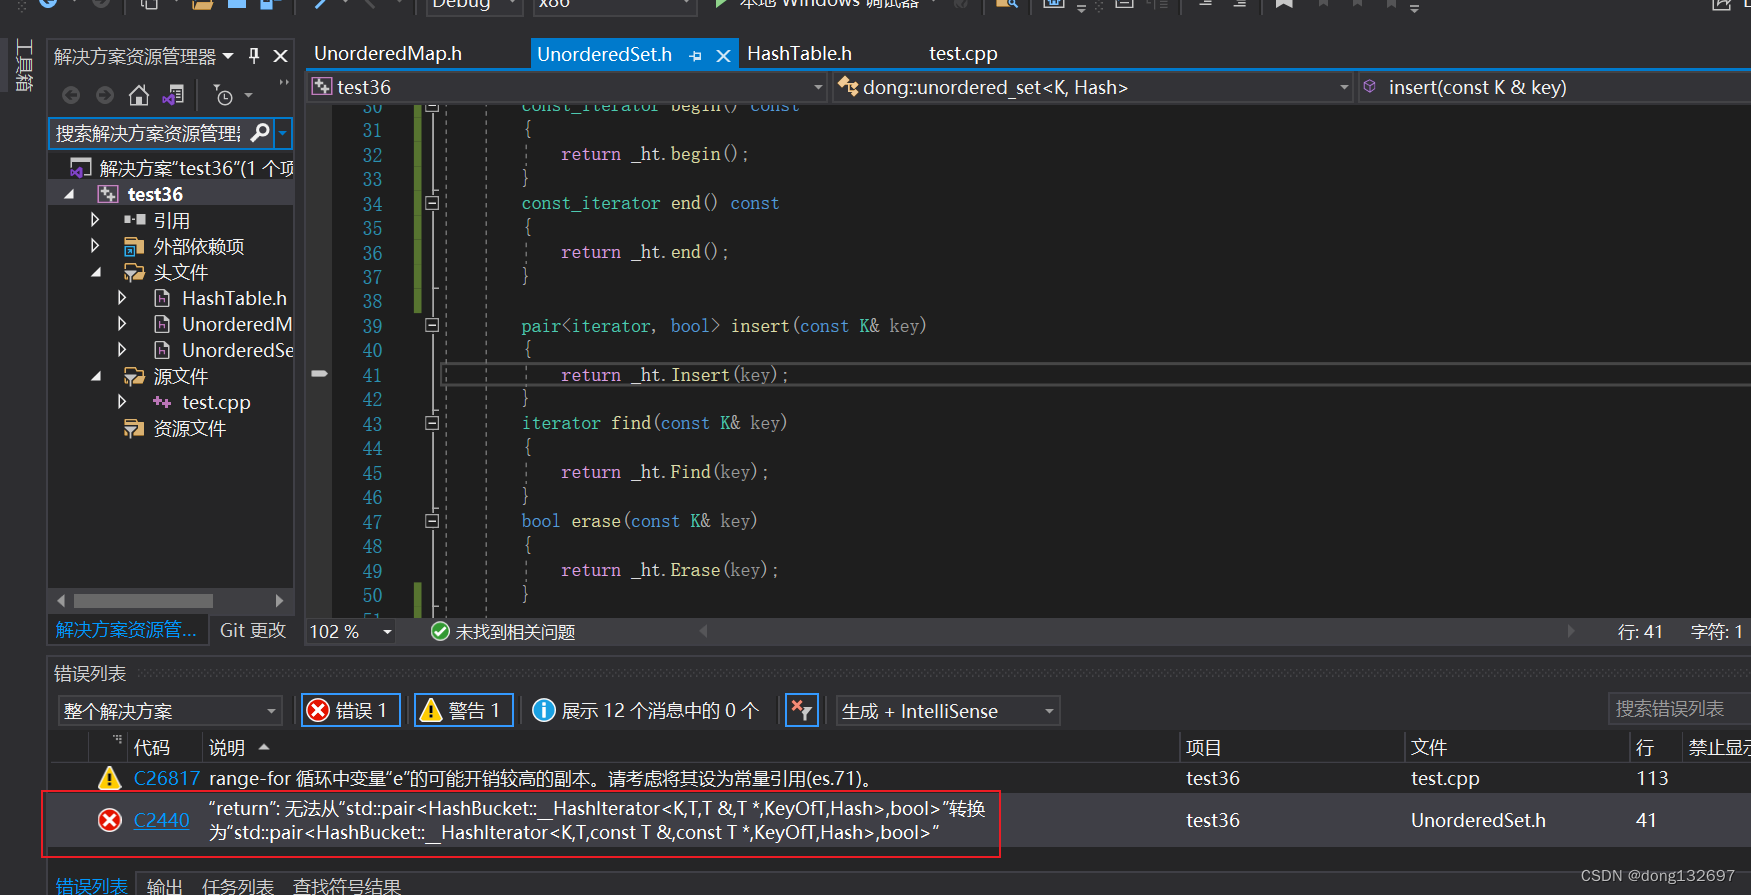Screen dimensions: 1751x895
Task: Sort the error list by the 项目 column
Action: click(x=1292, y=747)
